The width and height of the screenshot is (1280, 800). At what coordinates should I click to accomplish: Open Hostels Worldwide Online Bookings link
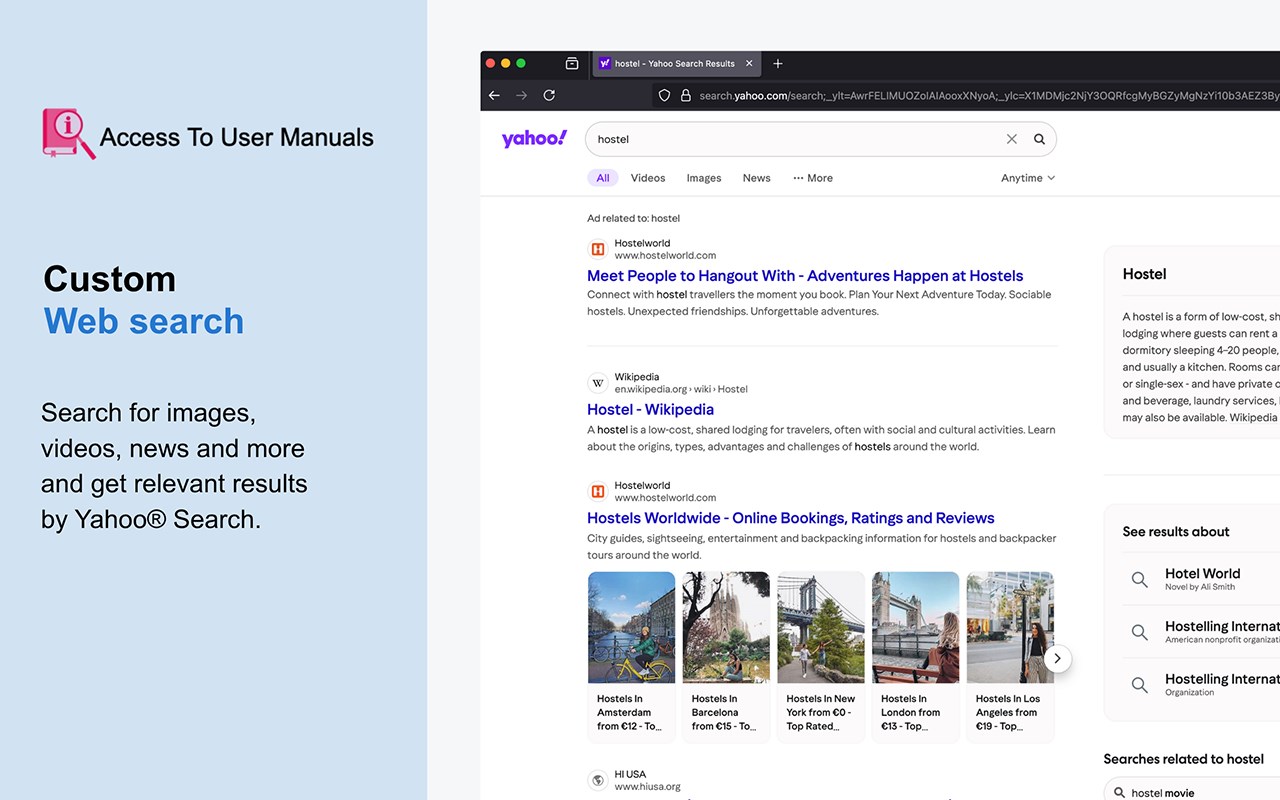(791, 518)
